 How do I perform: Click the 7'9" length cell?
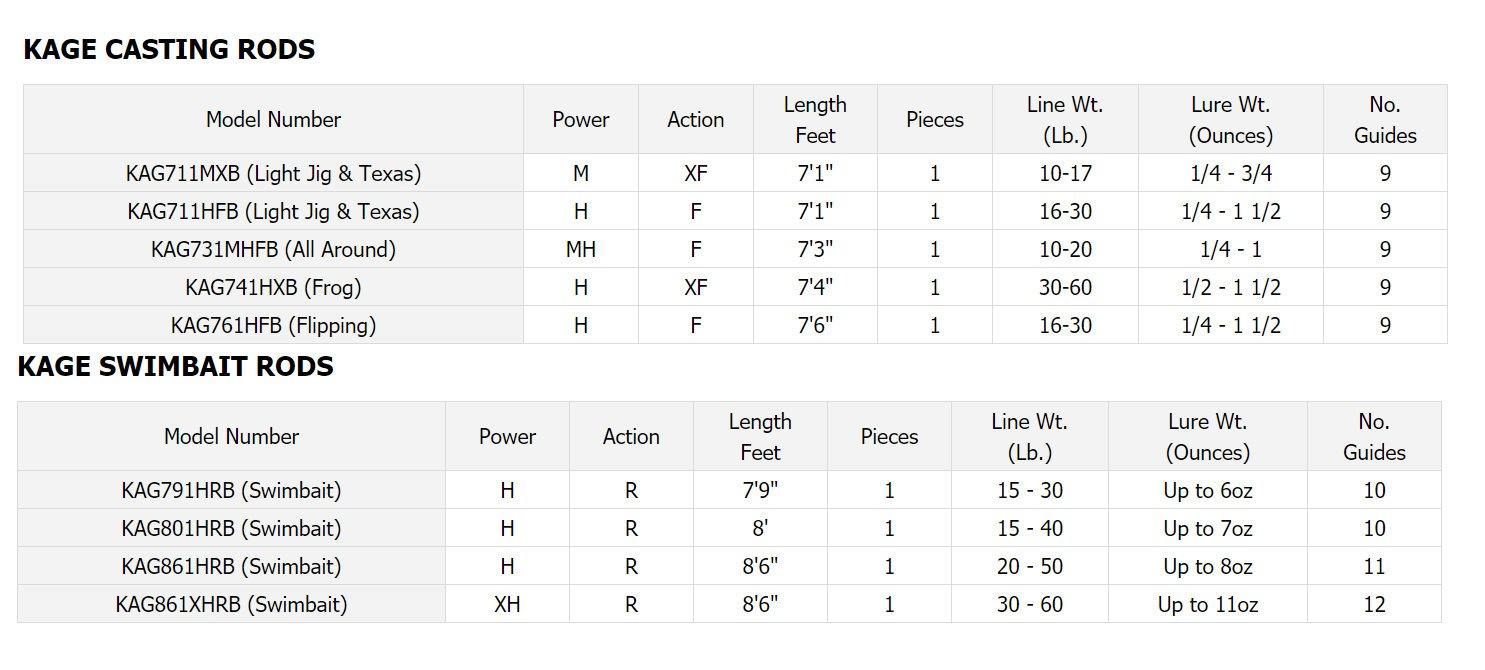pos(760,490)
